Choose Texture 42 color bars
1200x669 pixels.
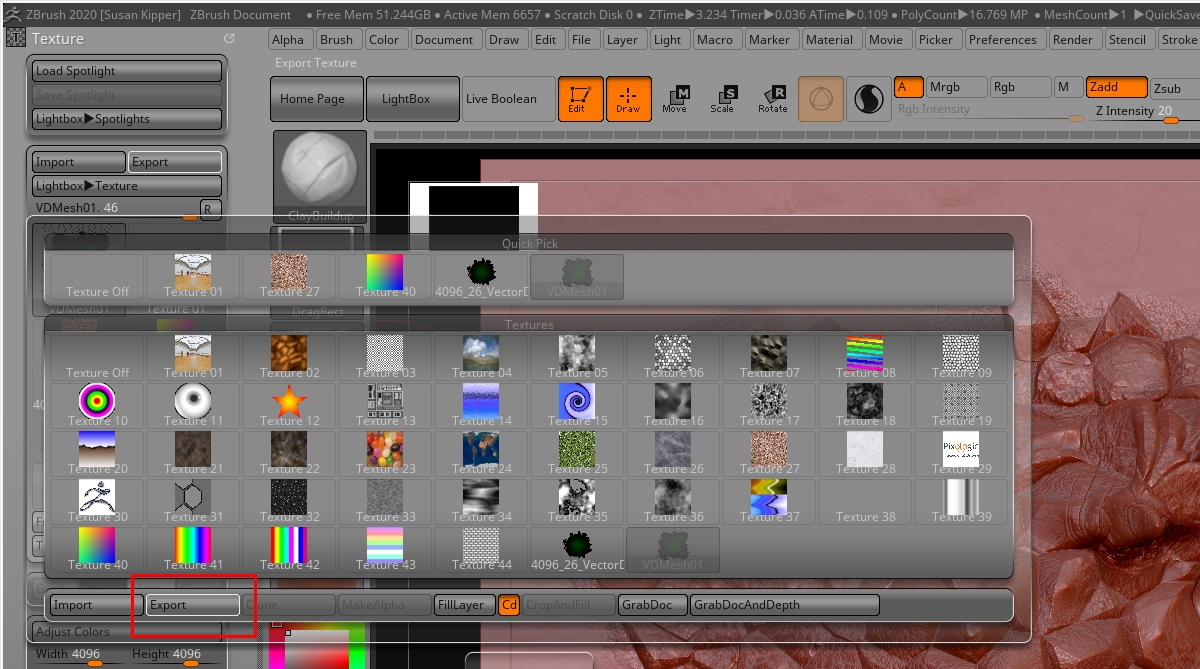click(289, 549)
